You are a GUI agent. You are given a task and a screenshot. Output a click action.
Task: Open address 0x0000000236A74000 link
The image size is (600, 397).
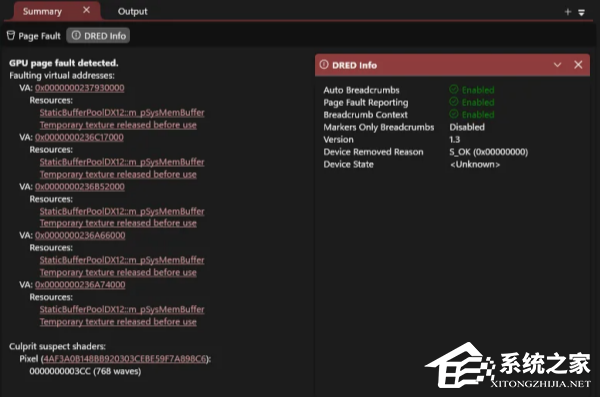[x=80, y=285]
